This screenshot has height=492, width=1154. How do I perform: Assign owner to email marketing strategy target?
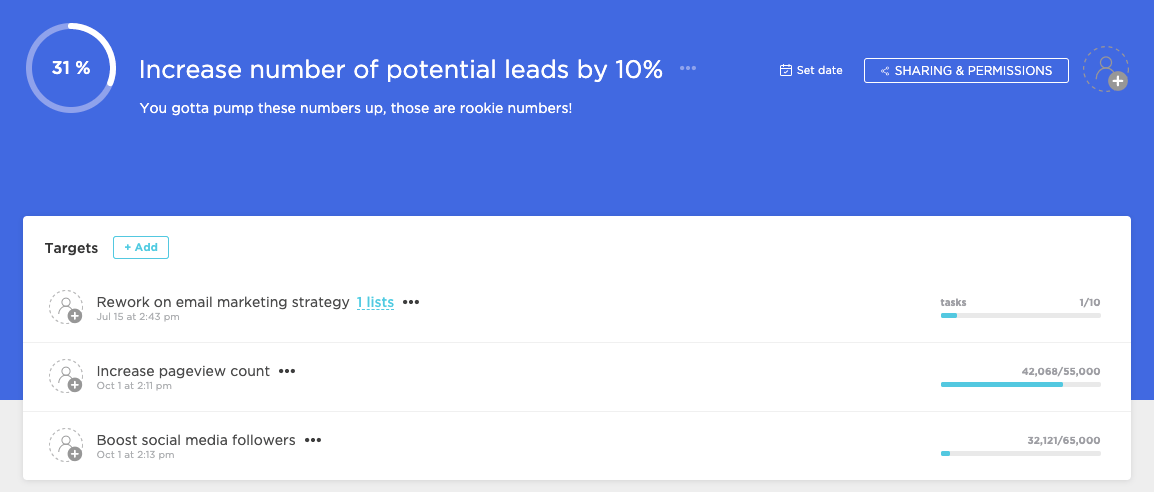(x=66, y=307)
